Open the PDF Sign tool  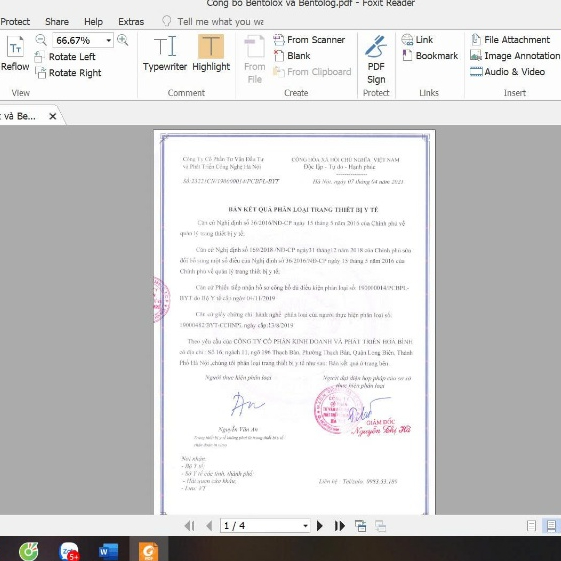(x=376, y=60)
